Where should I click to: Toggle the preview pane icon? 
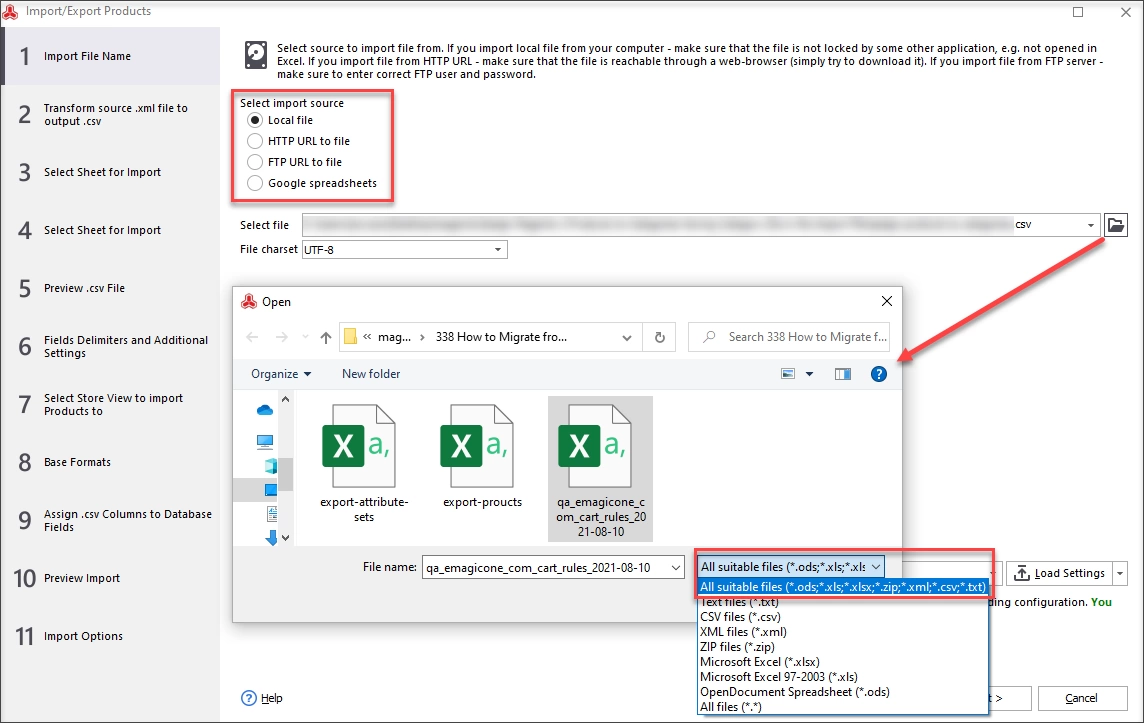click(843, 374)
